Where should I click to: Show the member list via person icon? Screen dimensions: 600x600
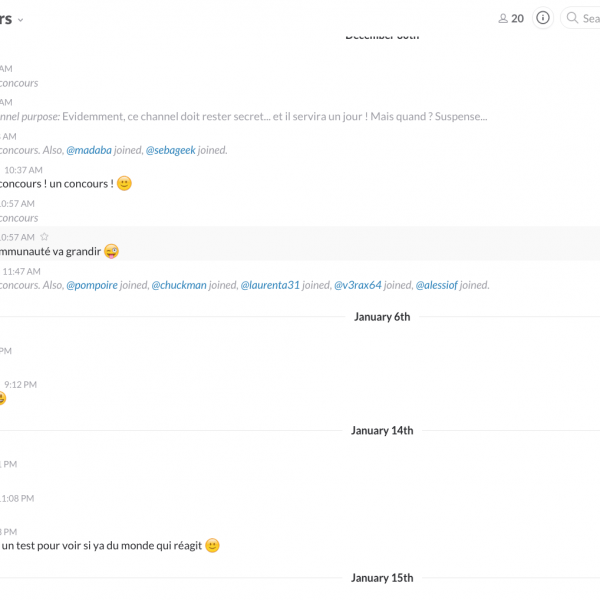[503, 18]
